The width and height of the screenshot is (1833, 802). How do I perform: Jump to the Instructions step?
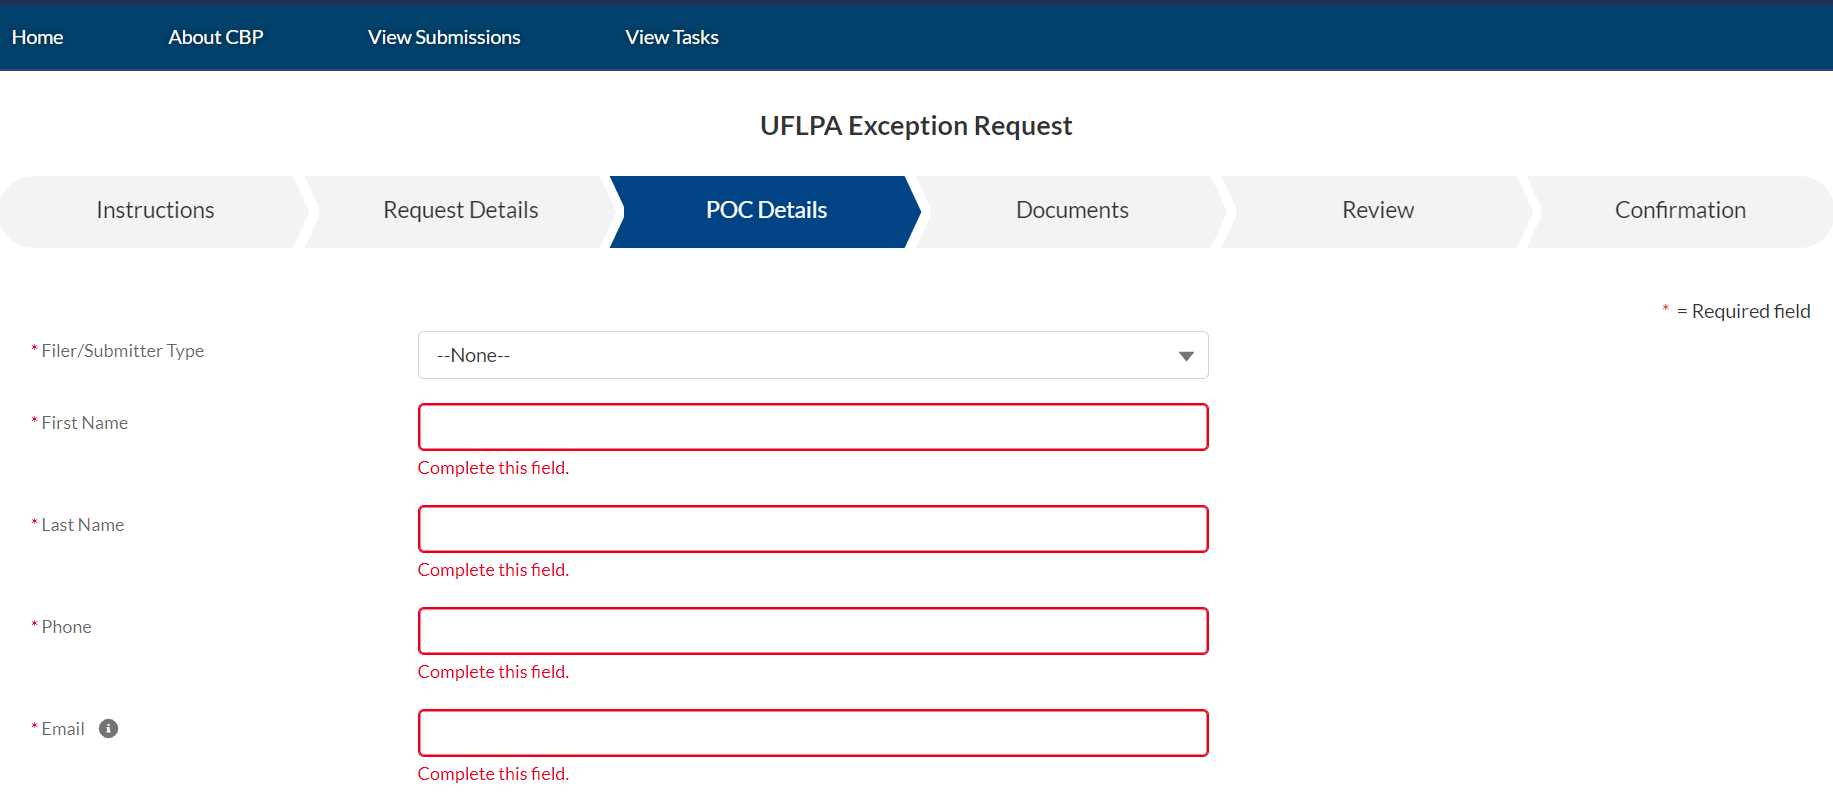[155, 210]
